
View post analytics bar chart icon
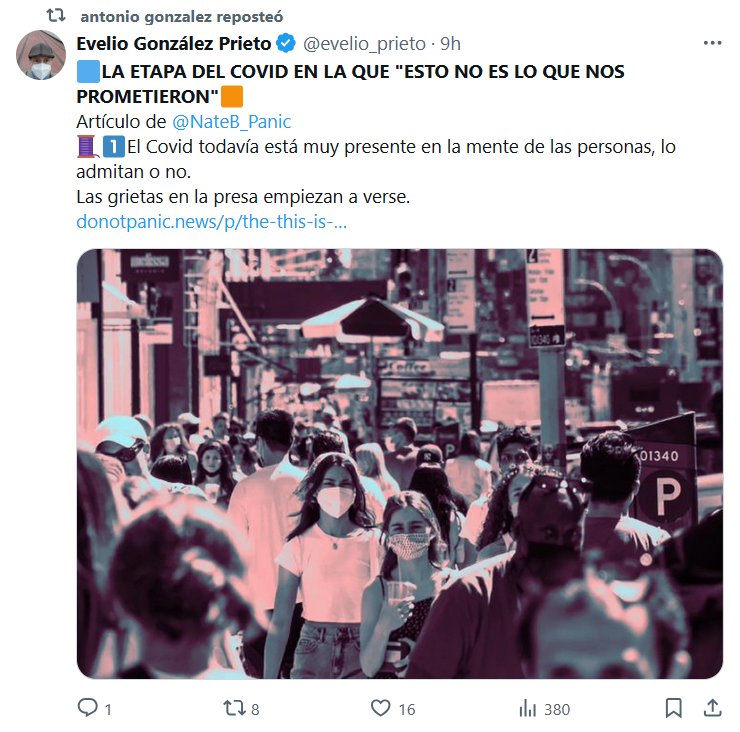click(x=528, y=708)
